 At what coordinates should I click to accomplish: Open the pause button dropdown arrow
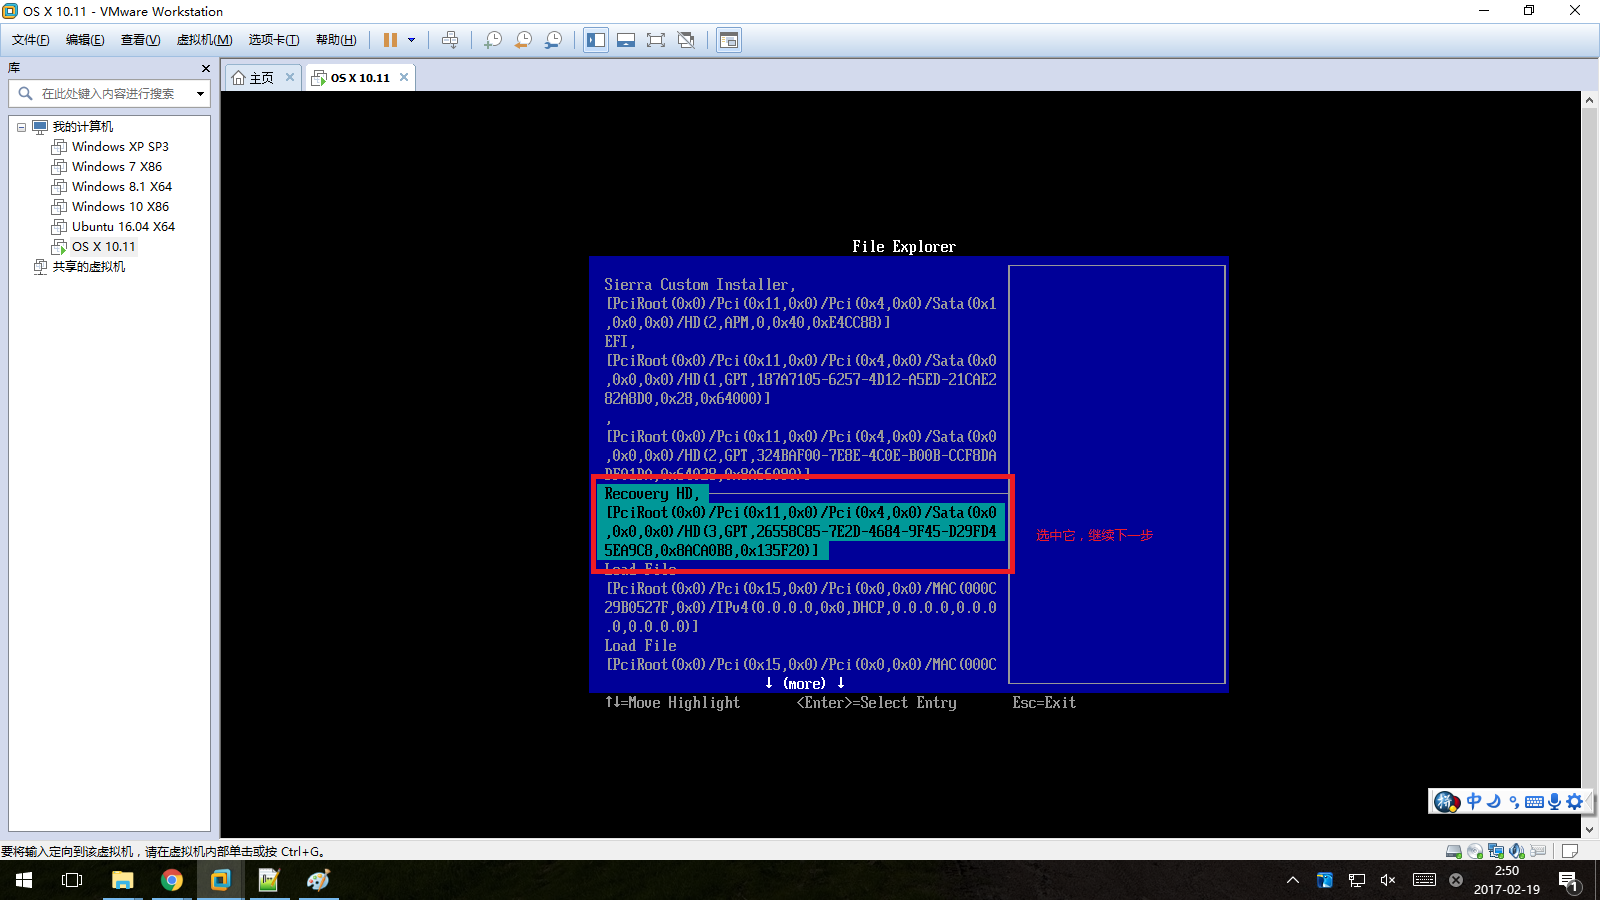(x=410, y=40)
